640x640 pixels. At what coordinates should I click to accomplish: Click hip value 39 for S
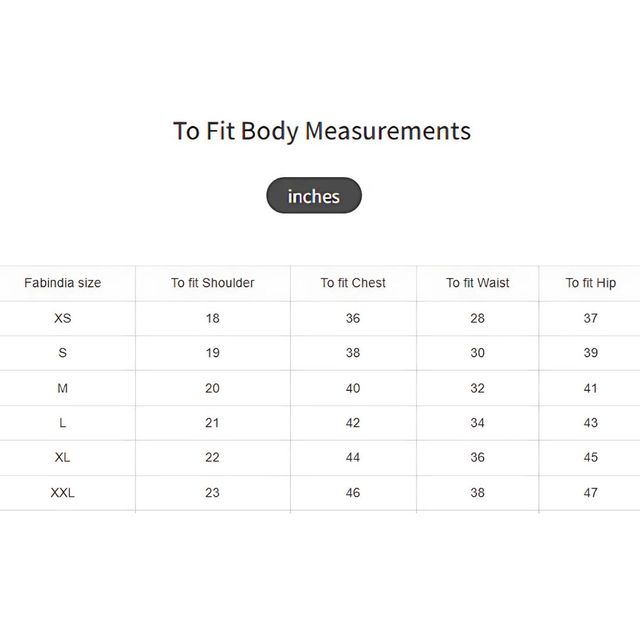[x=591, y=353]
